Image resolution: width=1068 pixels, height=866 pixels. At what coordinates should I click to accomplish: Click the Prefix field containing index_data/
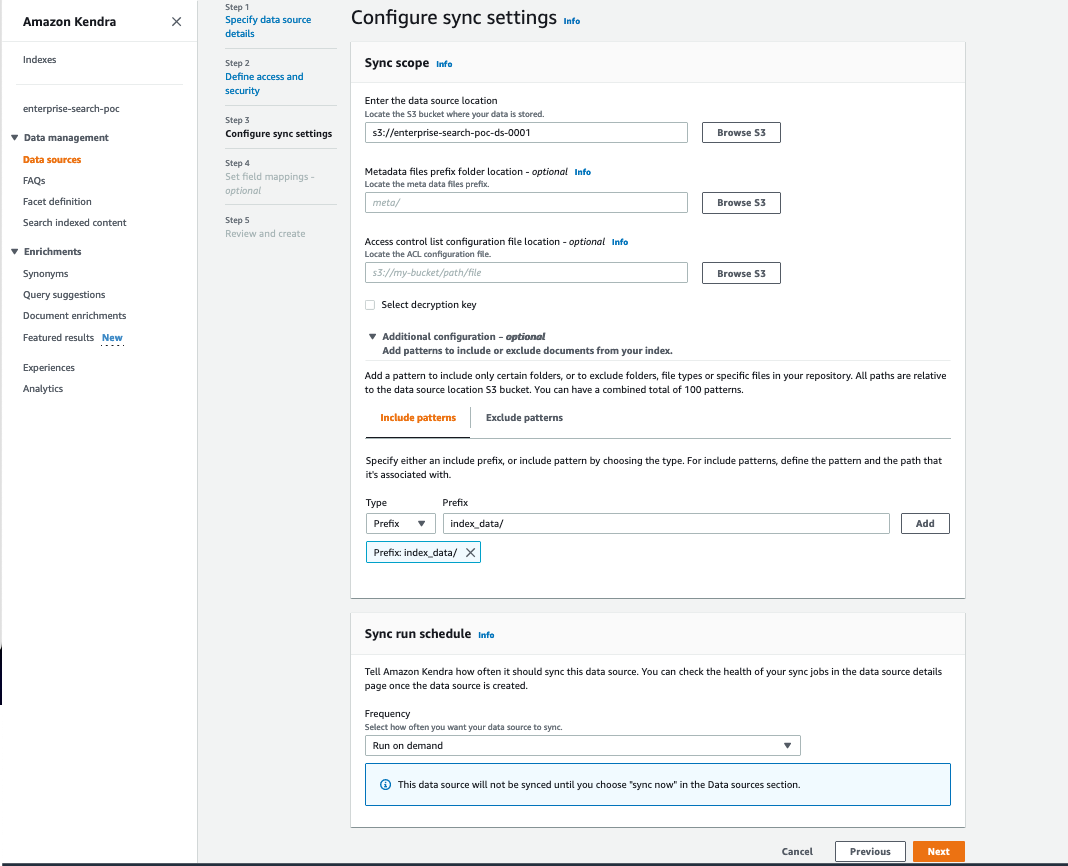[x=665, y=524]
